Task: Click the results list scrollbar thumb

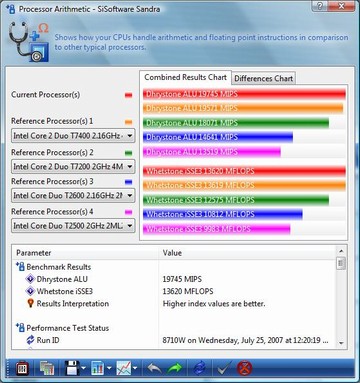Action: [x=341, y=264]
